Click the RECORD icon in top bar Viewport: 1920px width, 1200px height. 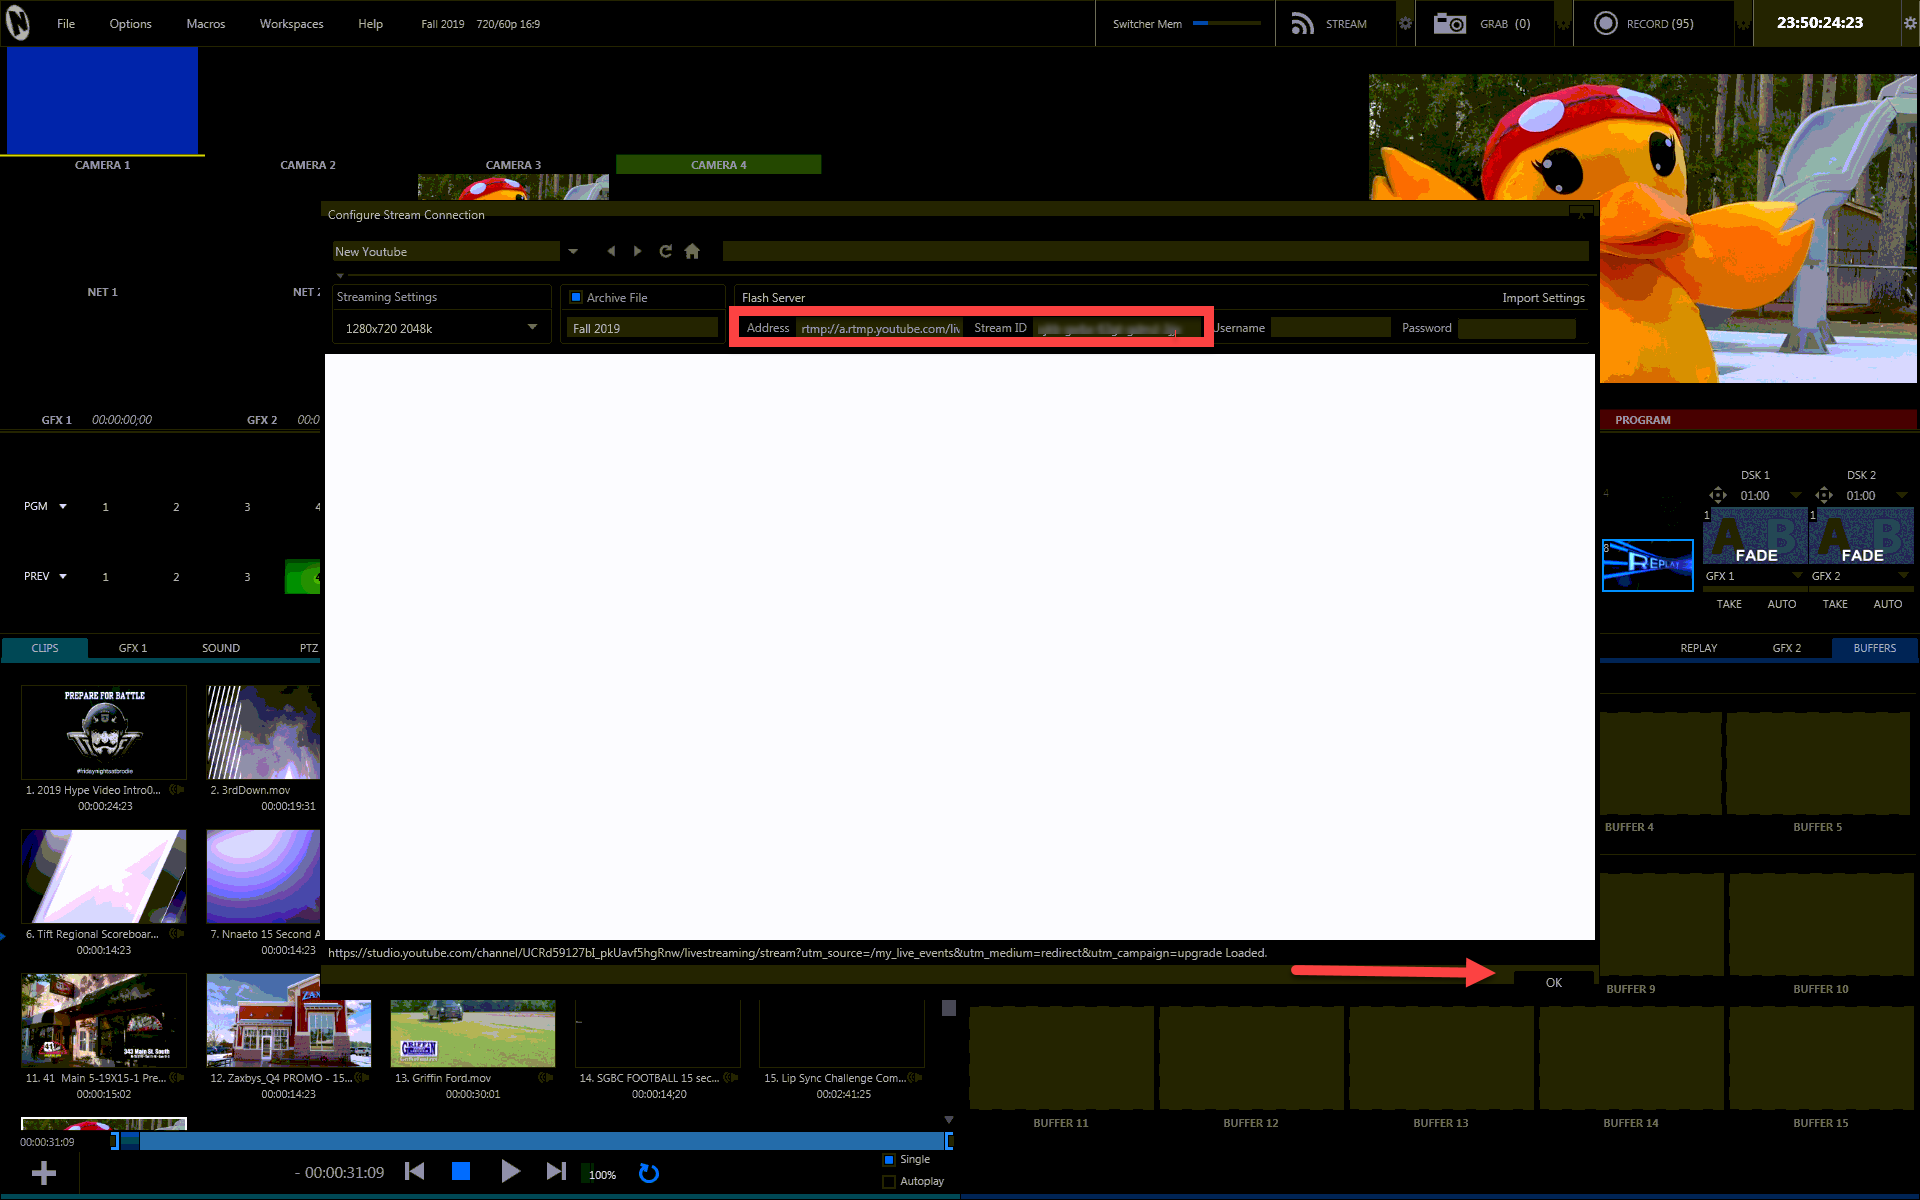pos(1606,23)
